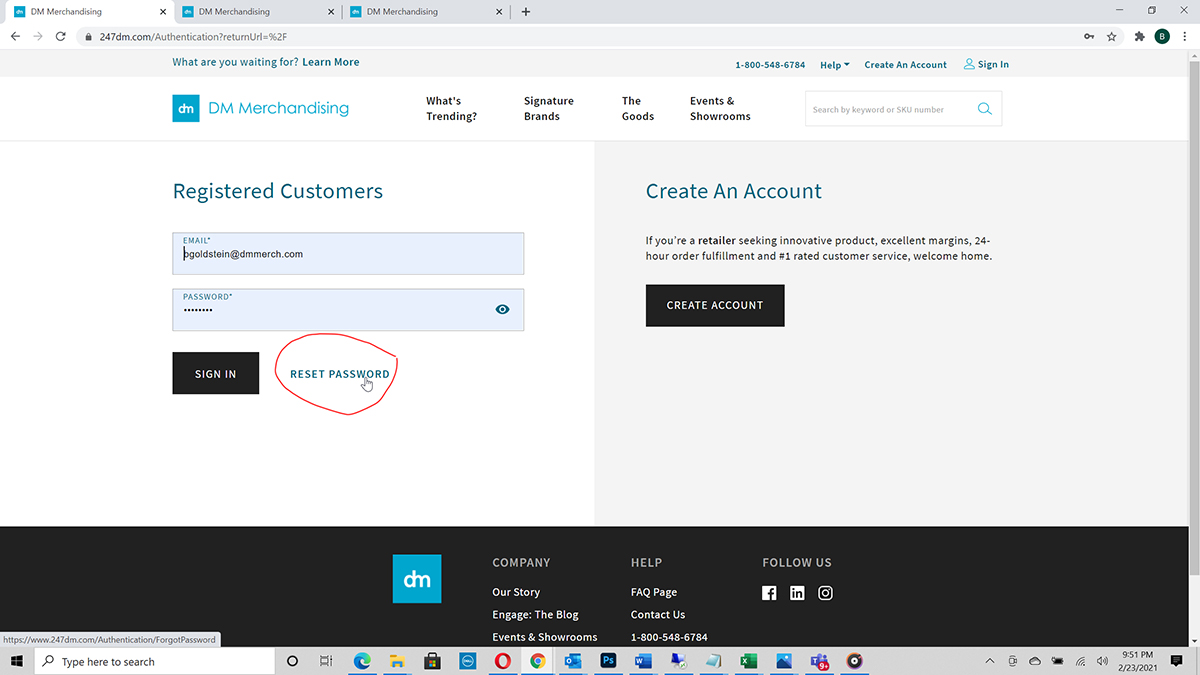Screen dimensions: 1200x675
Task: Open footer Events & Showrooms link
Action: (545, 637)
